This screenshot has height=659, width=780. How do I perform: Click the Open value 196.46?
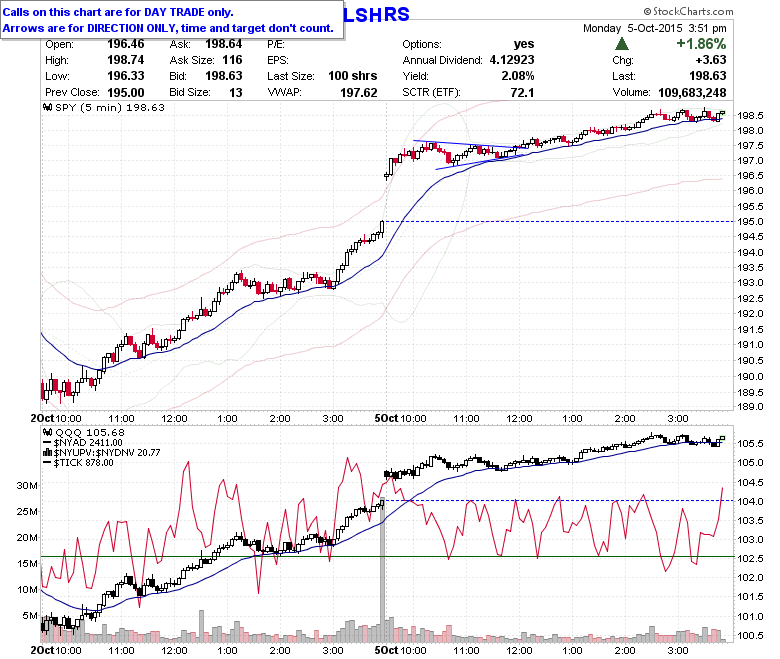click(x=126, y=44)
